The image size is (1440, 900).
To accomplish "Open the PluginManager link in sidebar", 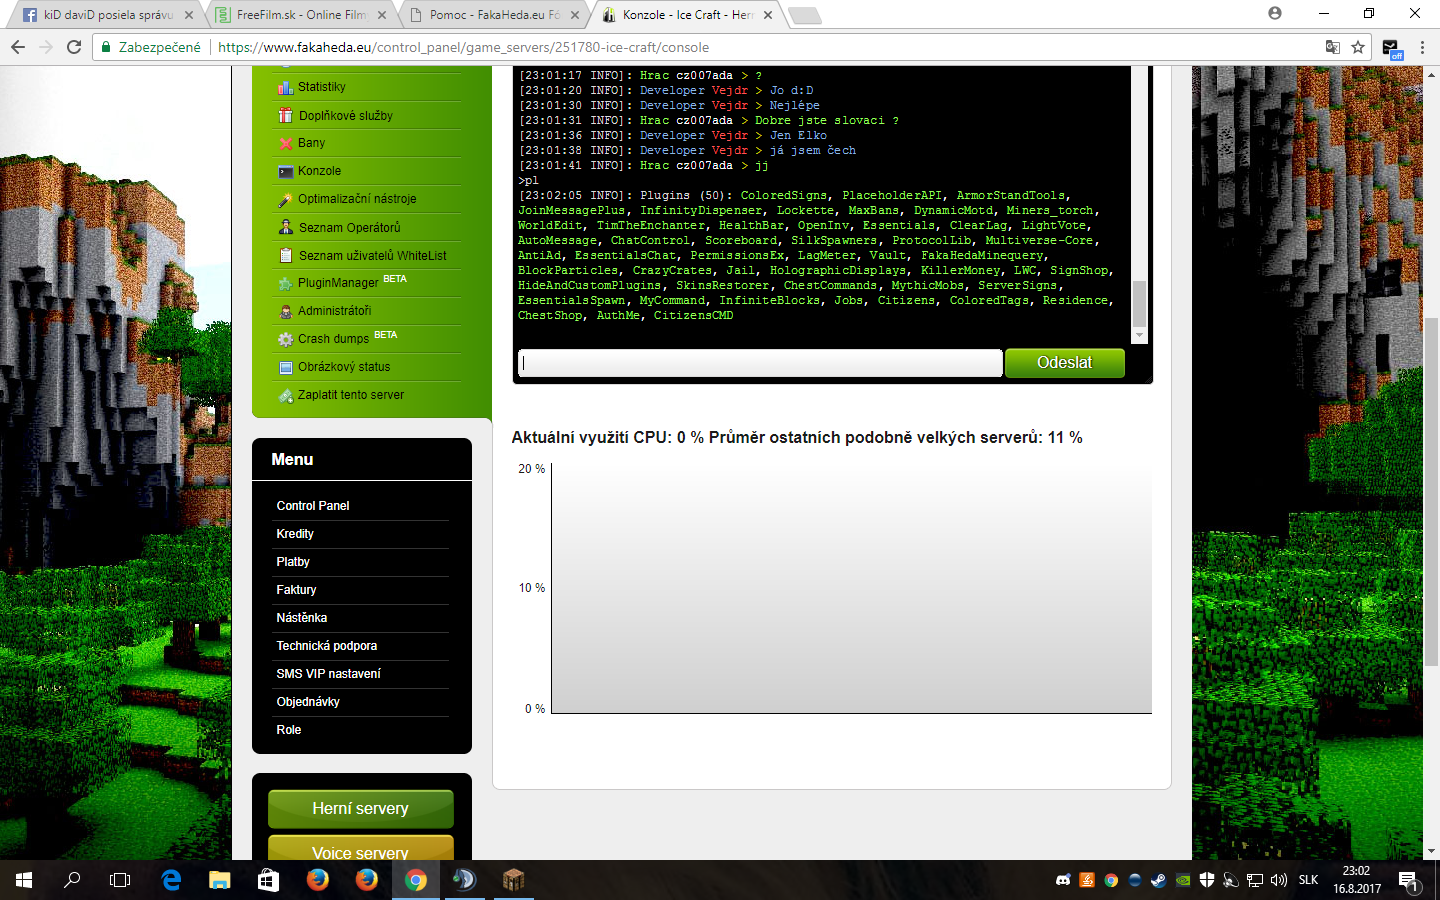I will click(x=338, y=283).
